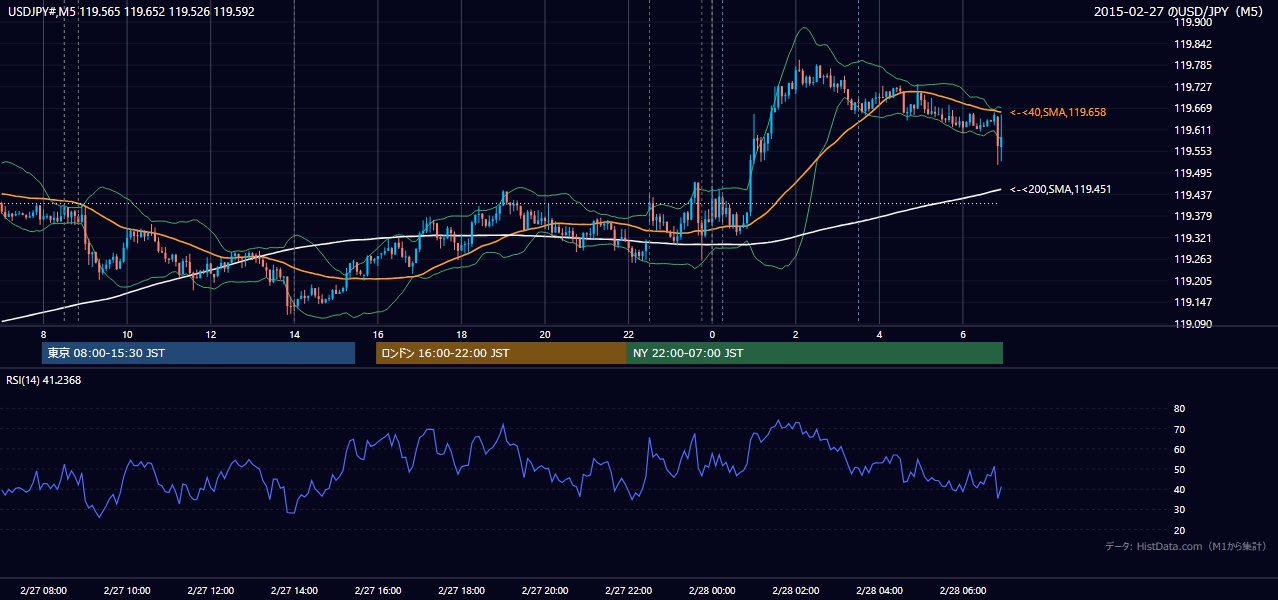This screenshot has height=600, width=1278.
Task: Click the 200 SMA 119.451 label
Action: point(1061,189)
